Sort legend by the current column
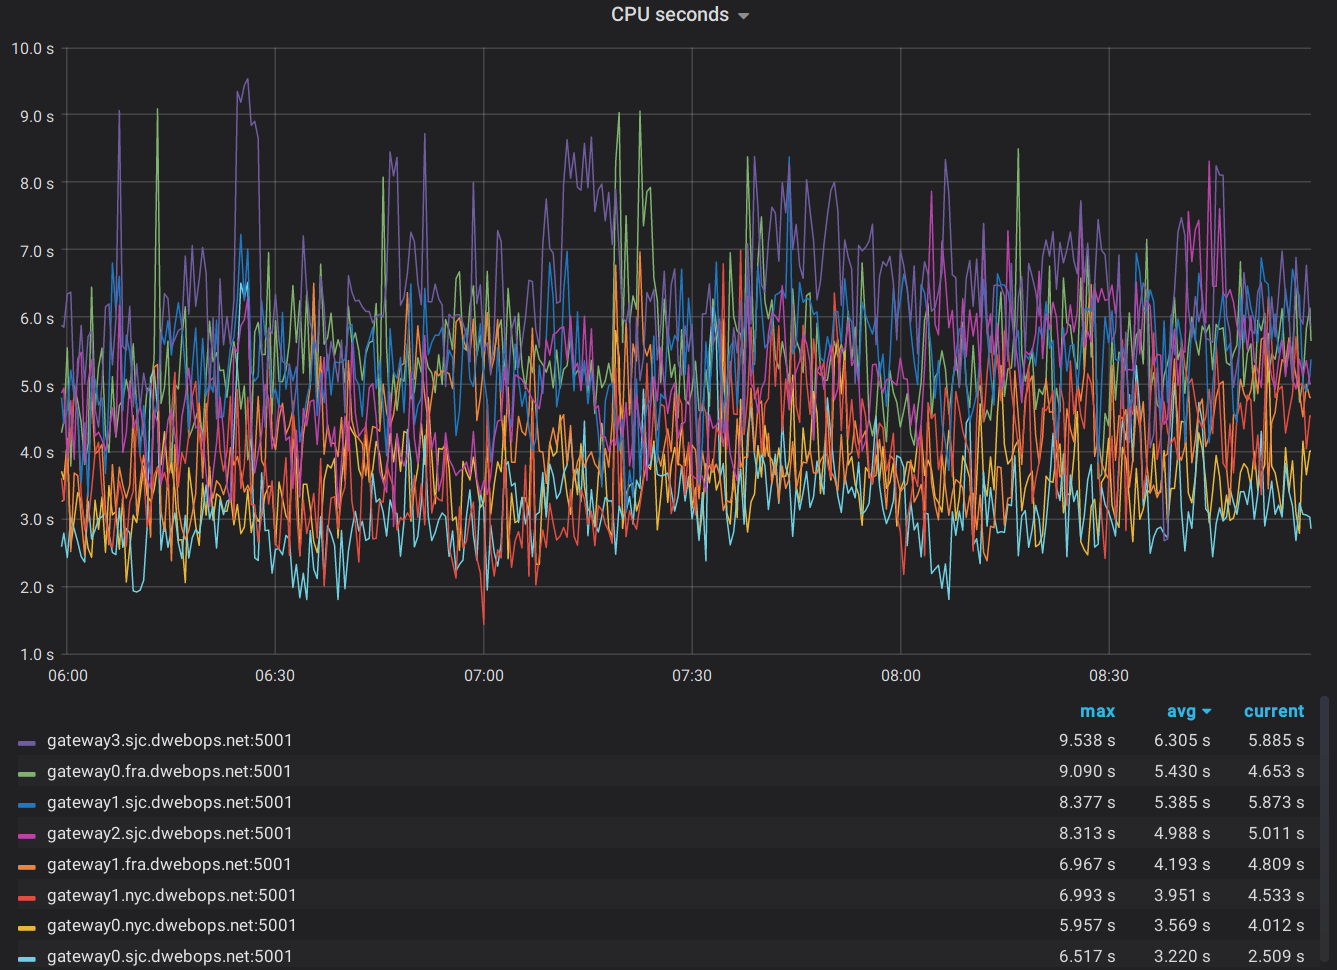The height and width of the screenshot is (970, 1337). (x=1274, y=711)
